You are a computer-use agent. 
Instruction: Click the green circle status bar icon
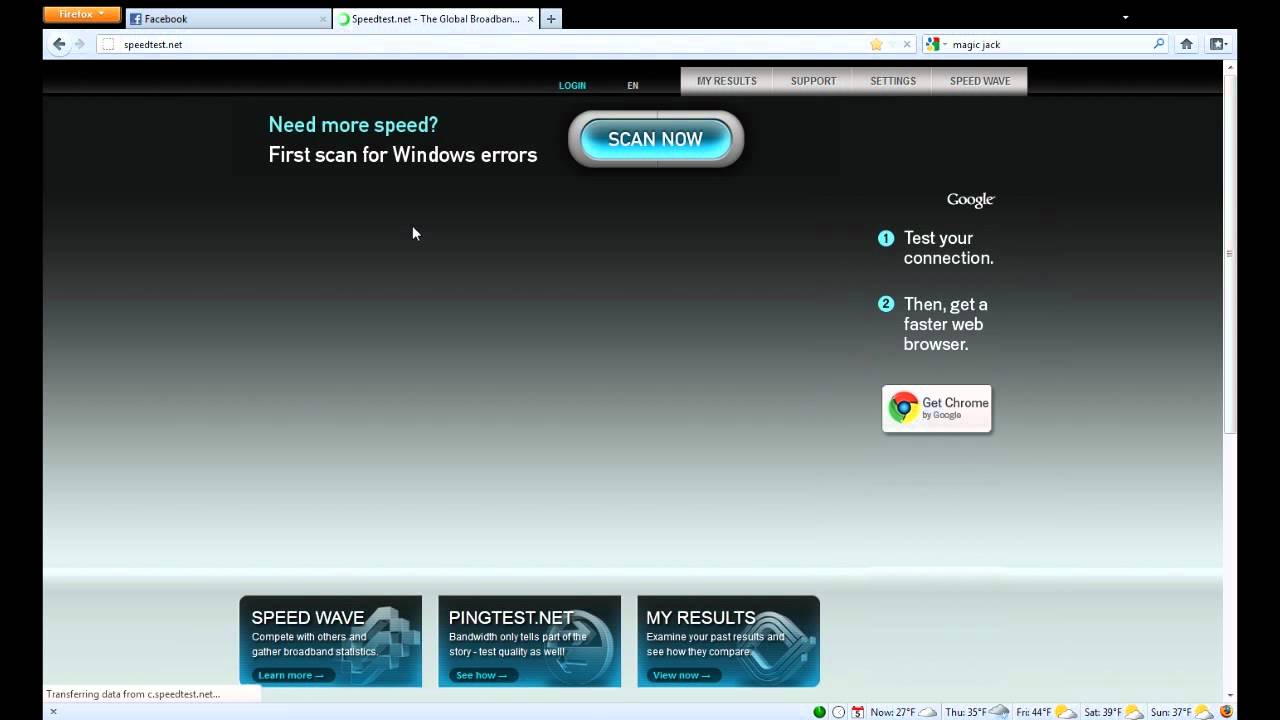point(819,712)
